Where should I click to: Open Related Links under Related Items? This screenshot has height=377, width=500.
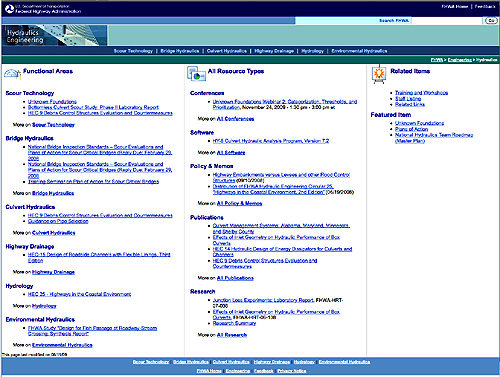coord(410,105)
